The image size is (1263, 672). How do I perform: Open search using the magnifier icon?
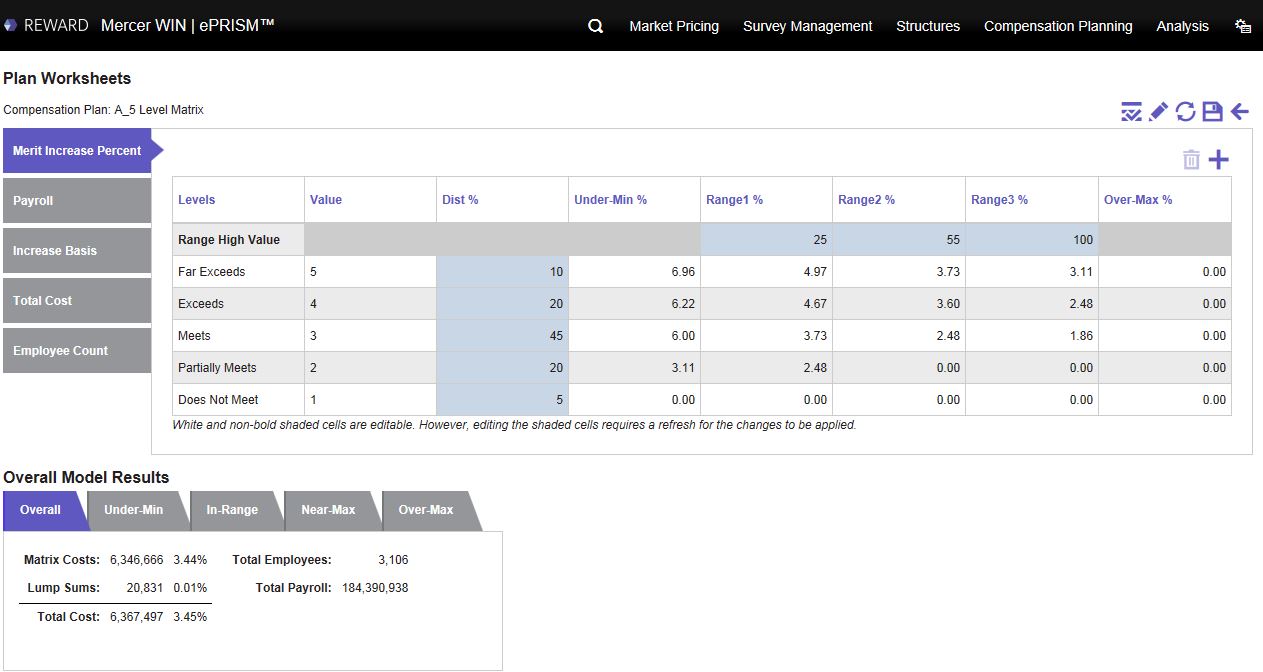pos(595,26)
